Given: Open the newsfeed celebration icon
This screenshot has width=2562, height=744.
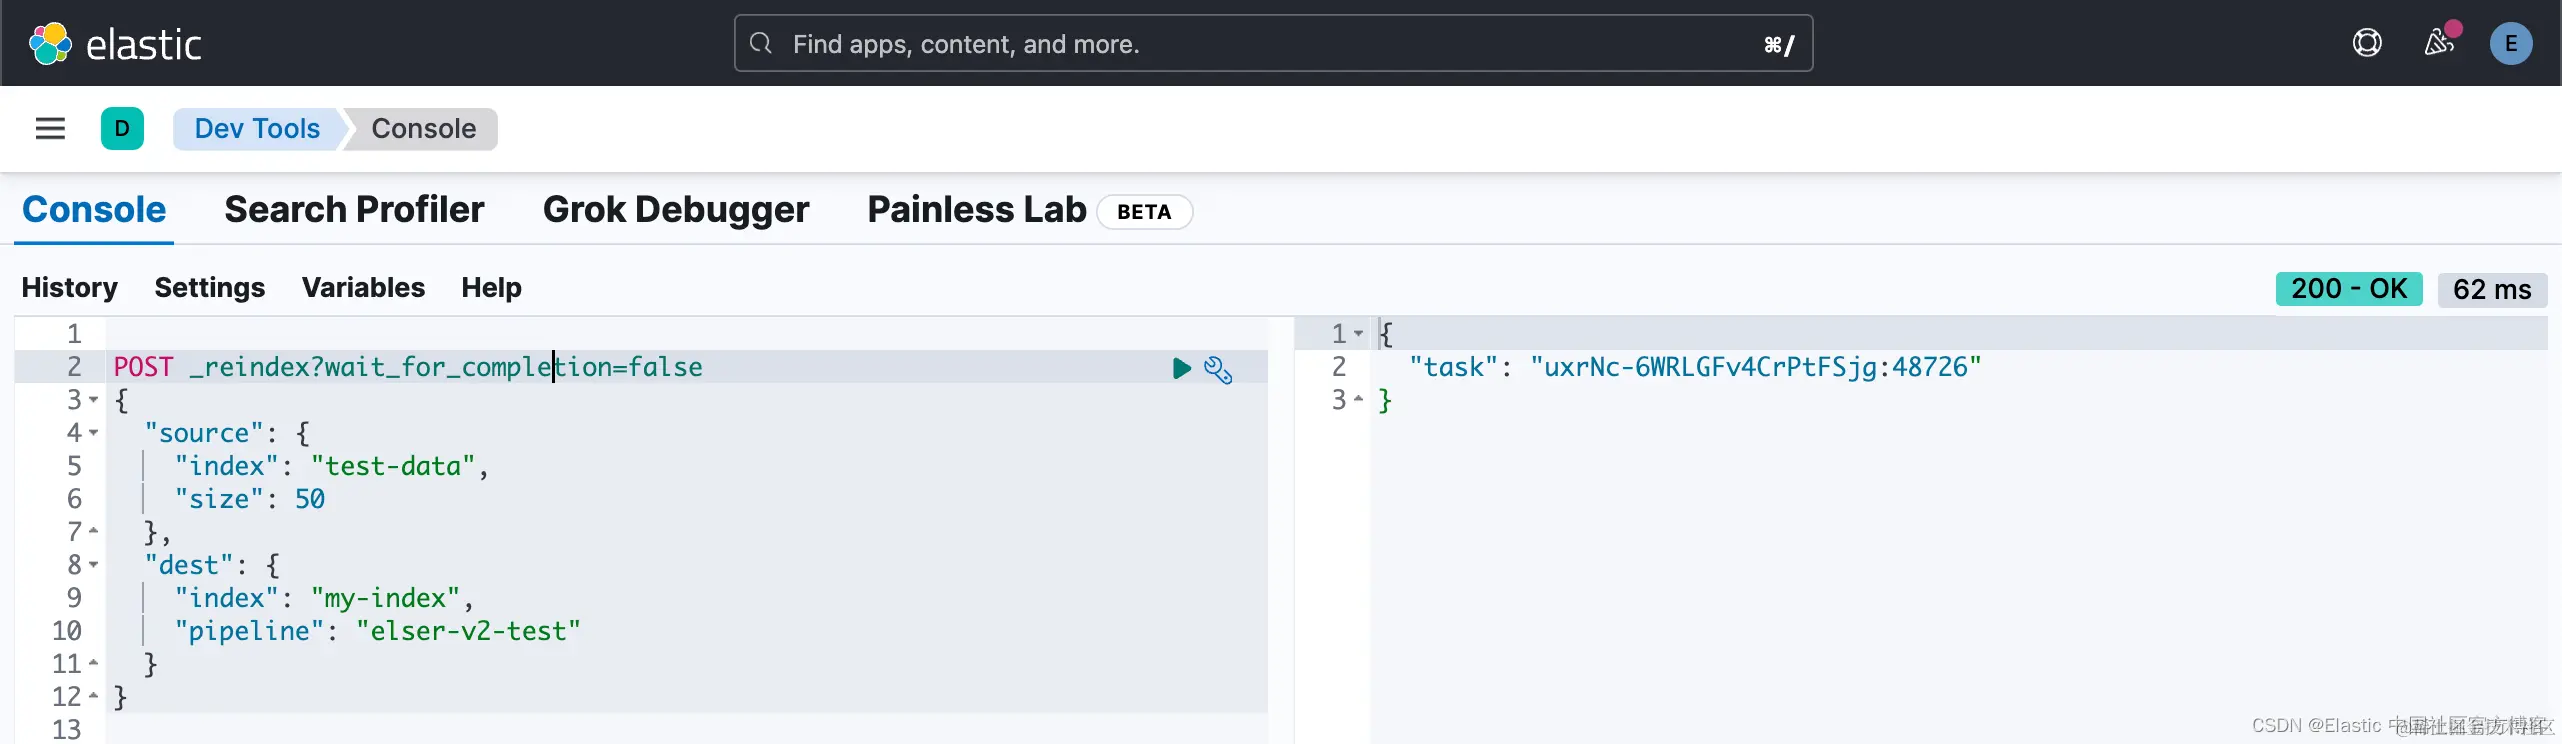Looking at the screenshot, I should point(2439,43).
